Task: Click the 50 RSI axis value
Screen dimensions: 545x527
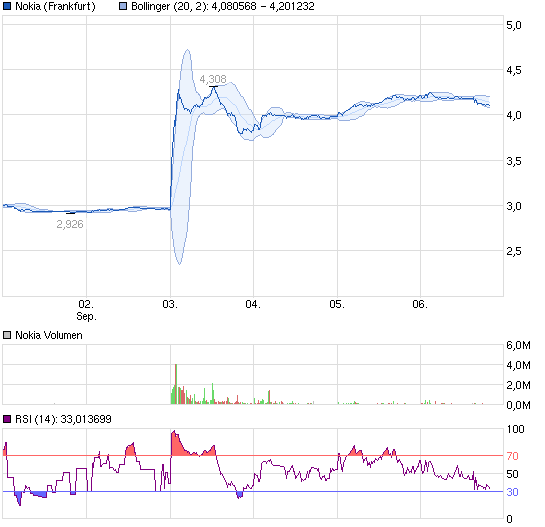Action: click(512, 474)
